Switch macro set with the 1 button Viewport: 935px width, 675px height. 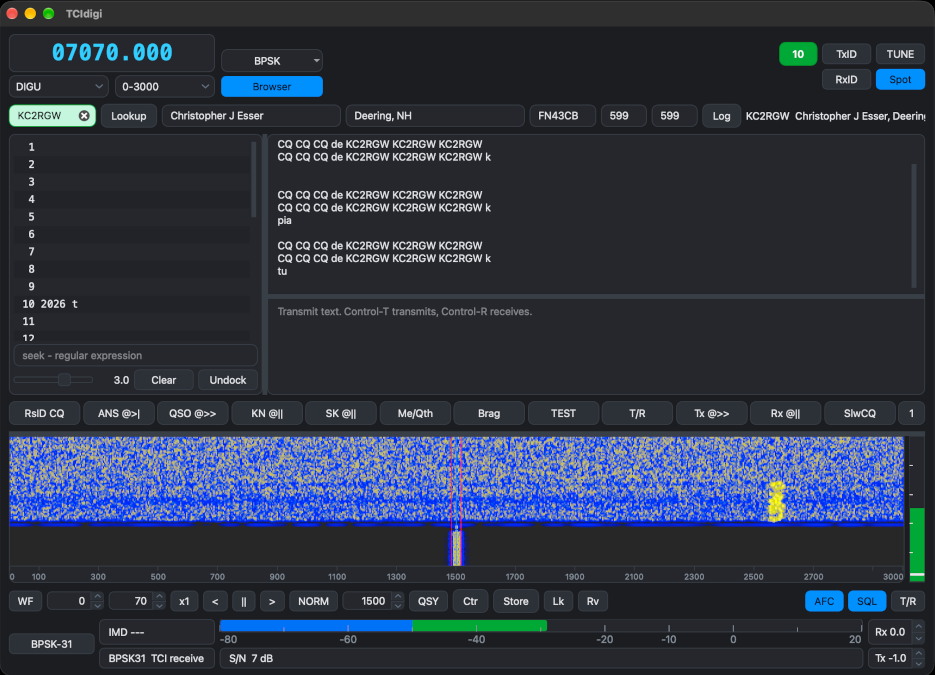pyautogui.click(x=911, y=413)
